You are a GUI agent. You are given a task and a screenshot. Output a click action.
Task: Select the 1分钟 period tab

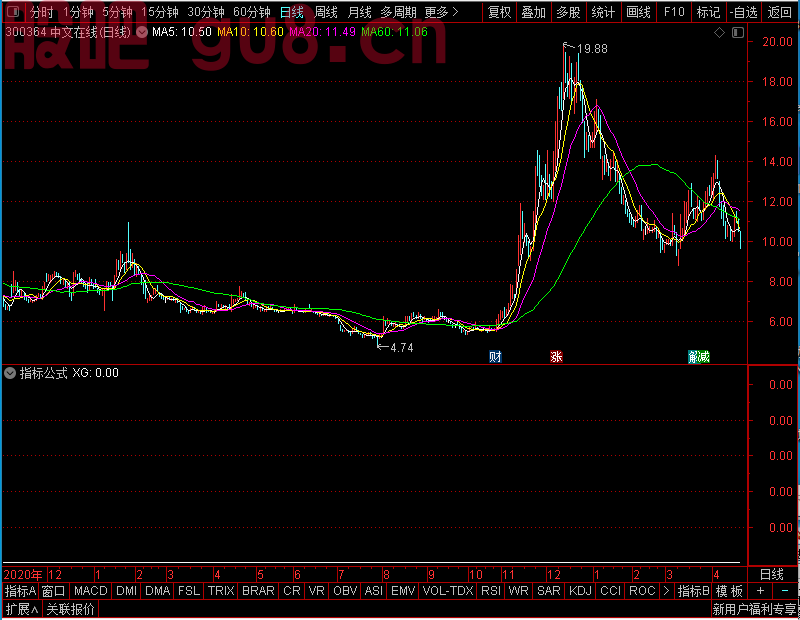click(x=78, y=12)
